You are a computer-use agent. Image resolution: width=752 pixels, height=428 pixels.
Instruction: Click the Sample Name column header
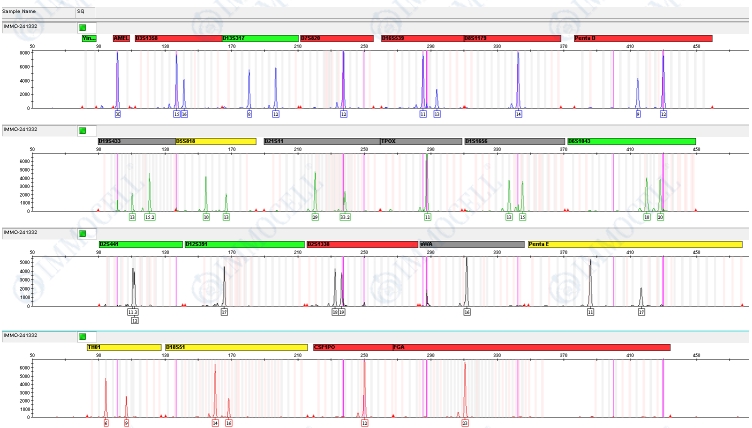(x=19, y=11)
